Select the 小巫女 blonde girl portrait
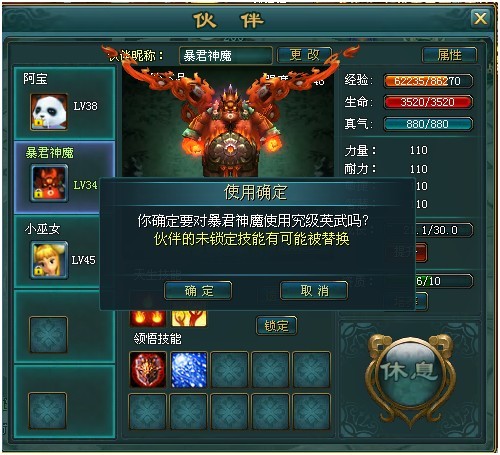Screen dimensions: 500x455 pos(49,260)
